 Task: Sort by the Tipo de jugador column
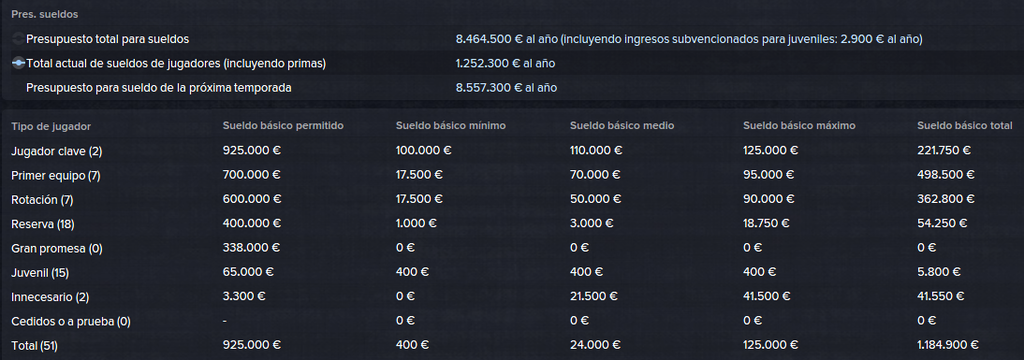51,126
